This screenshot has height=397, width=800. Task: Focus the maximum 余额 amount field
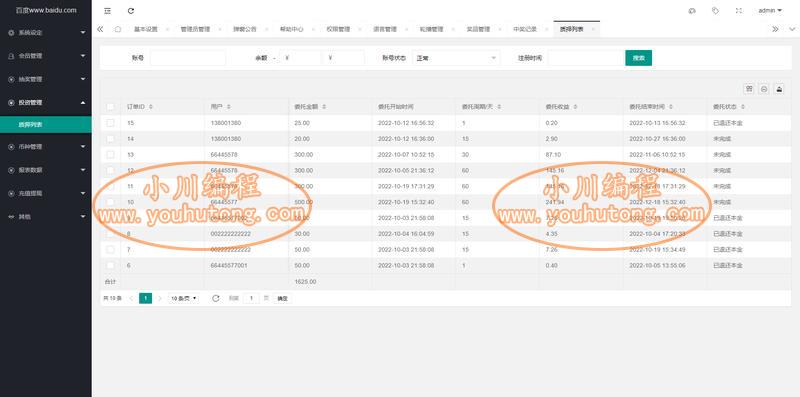click(344, 58)
